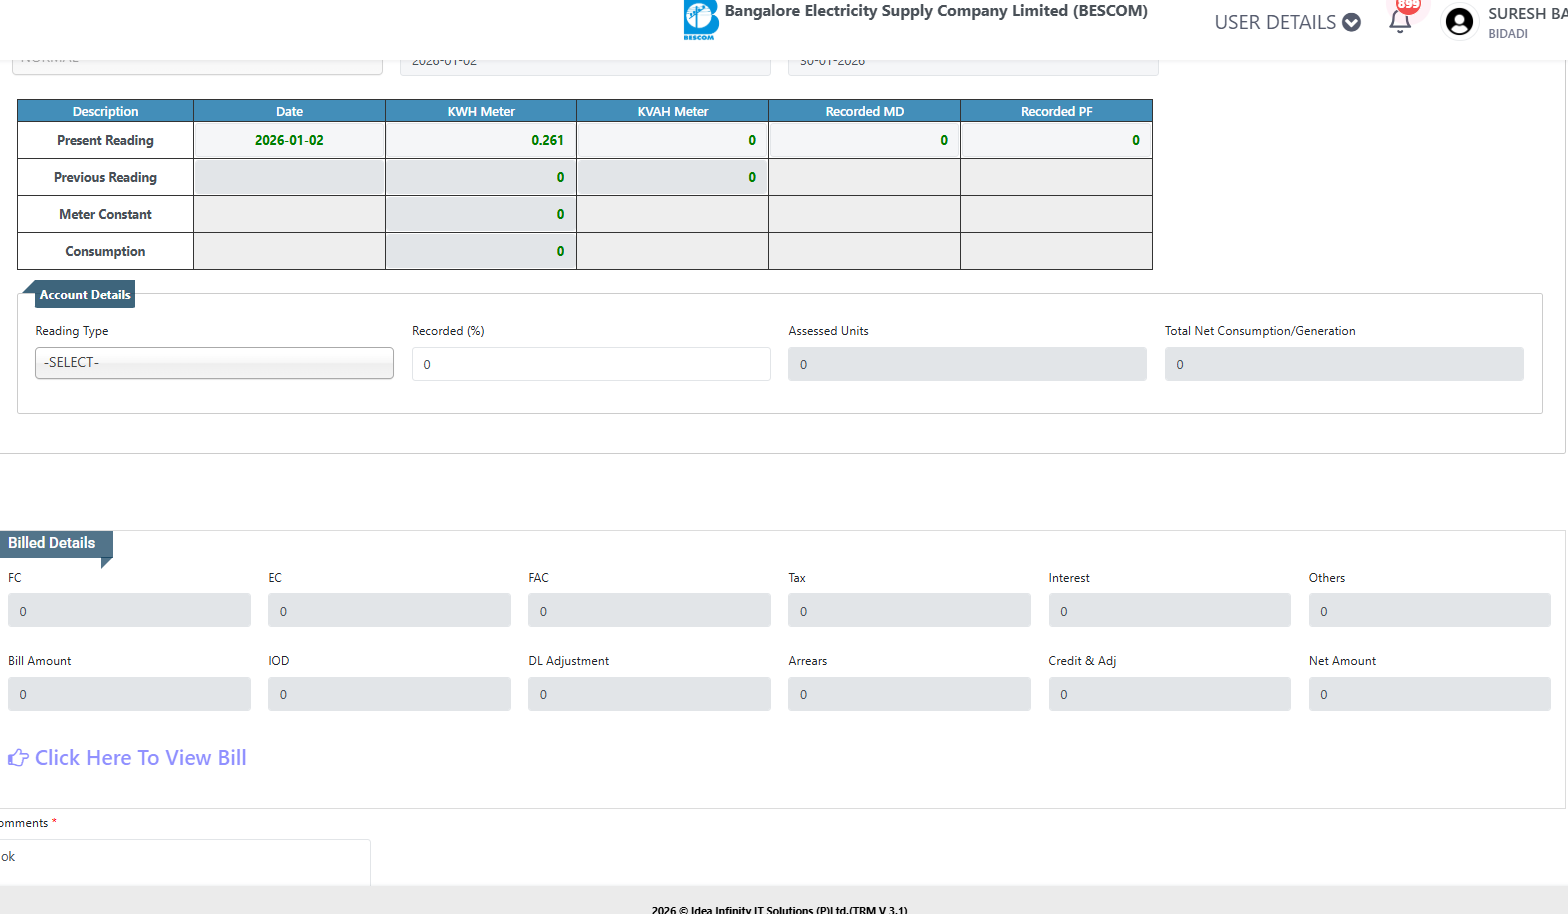Click the Assessed Units field

pos(966,364)
